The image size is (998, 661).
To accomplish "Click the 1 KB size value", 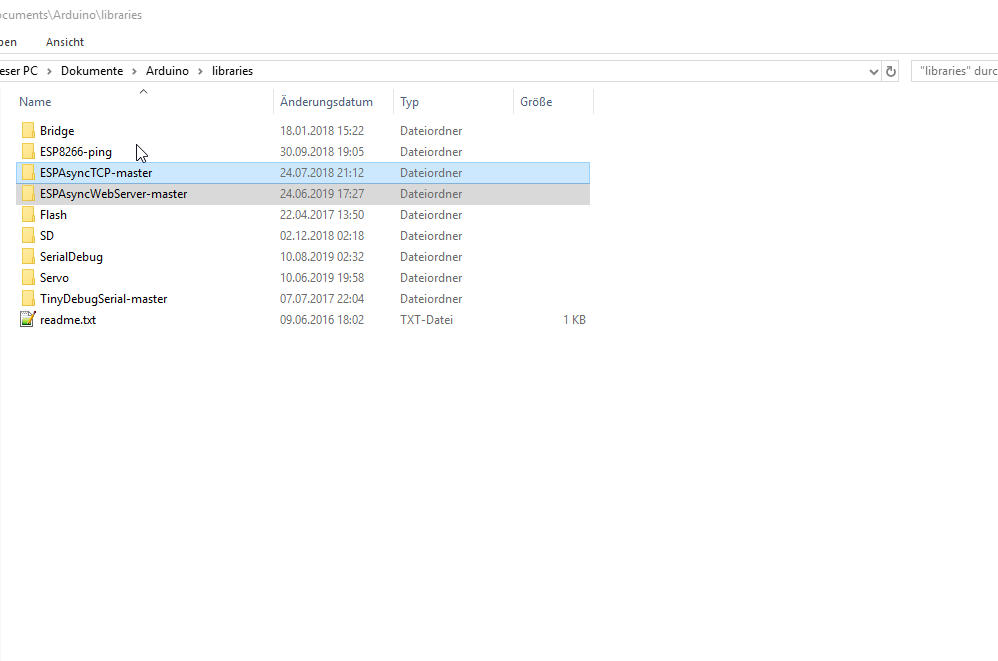I will (x=574, y=319).
